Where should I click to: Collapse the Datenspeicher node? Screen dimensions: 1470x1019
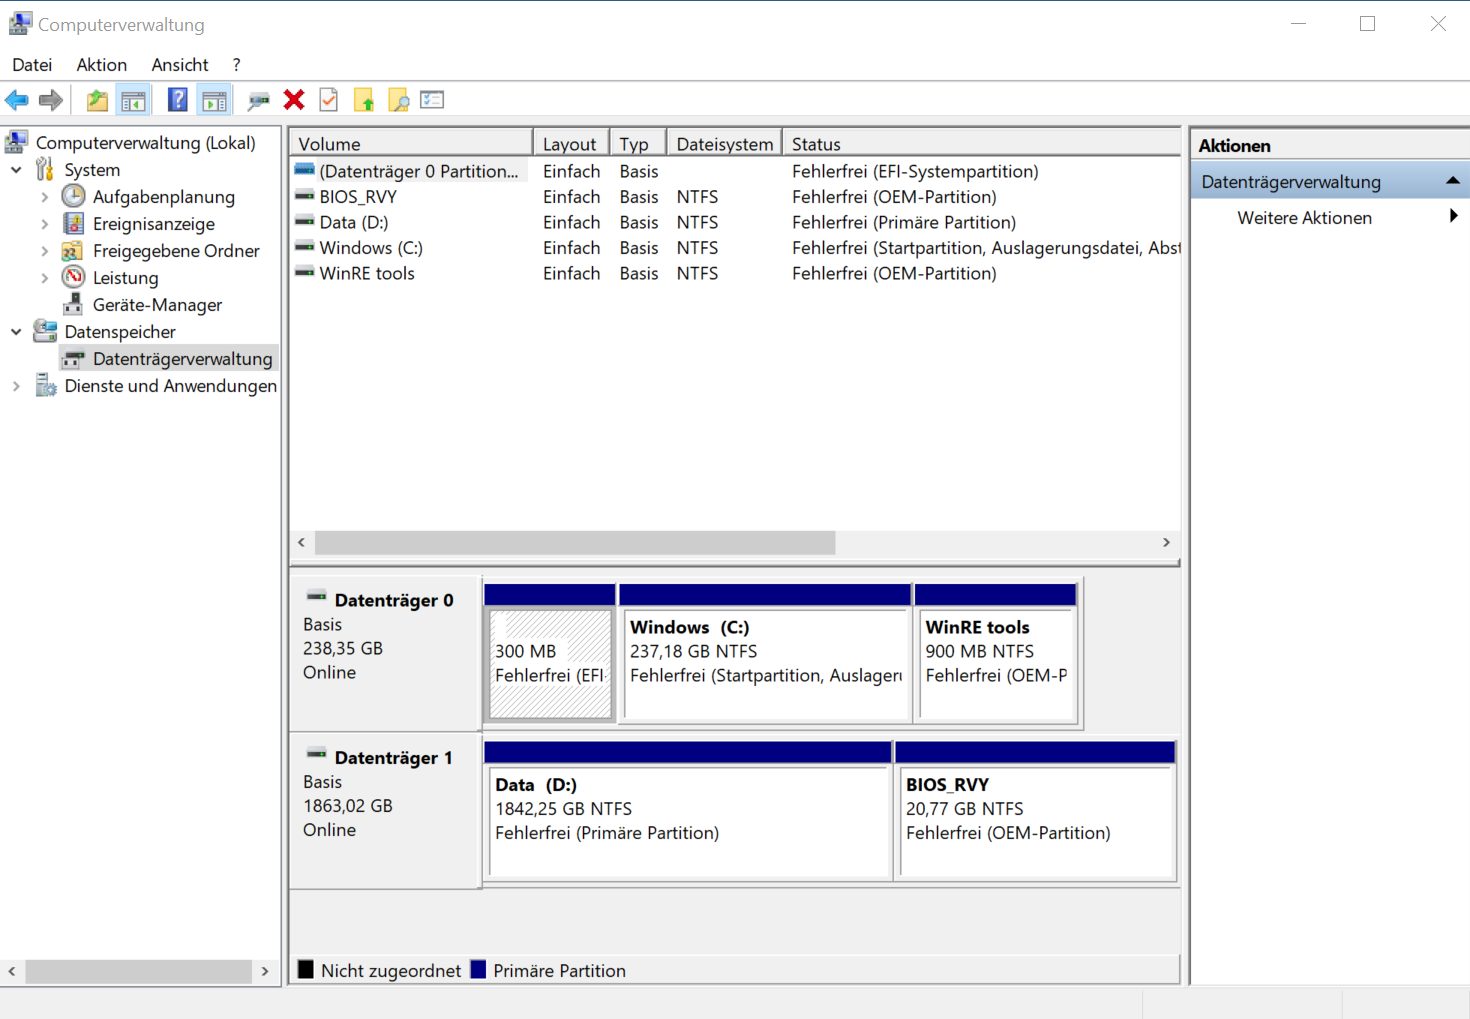pos(16,332)
